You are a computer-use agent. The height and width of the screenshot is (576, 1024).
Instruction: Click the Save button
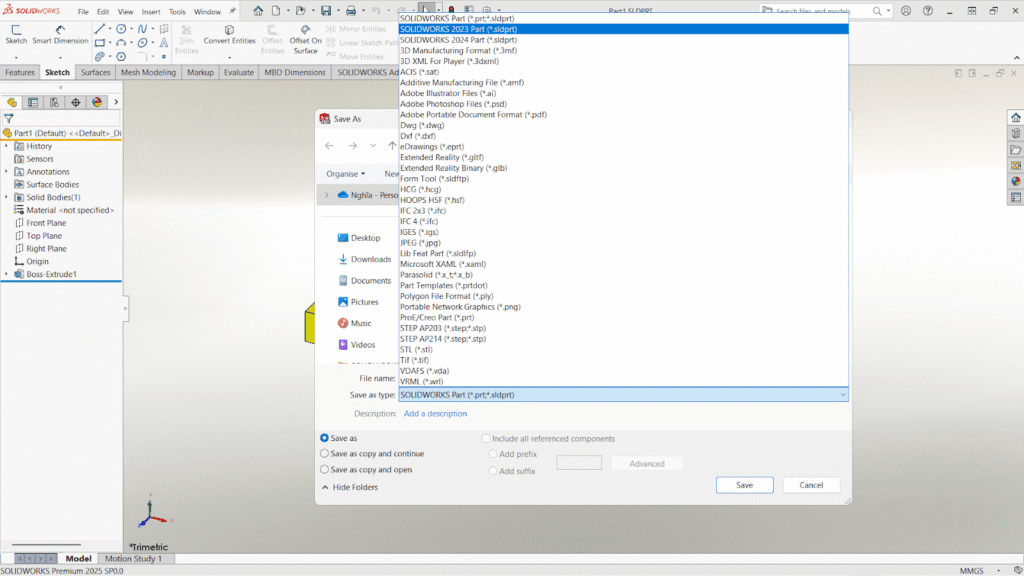click(744, 485)
